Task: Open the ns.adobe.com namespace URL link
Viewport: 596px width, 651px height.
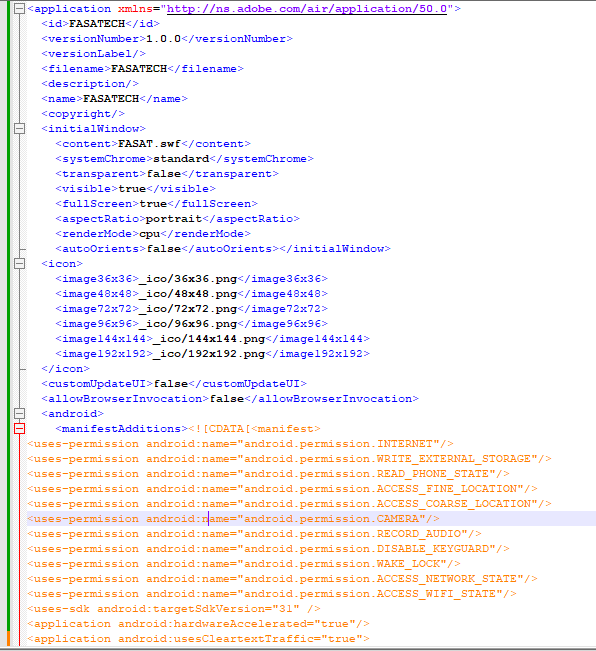Action: coord(307,9)
